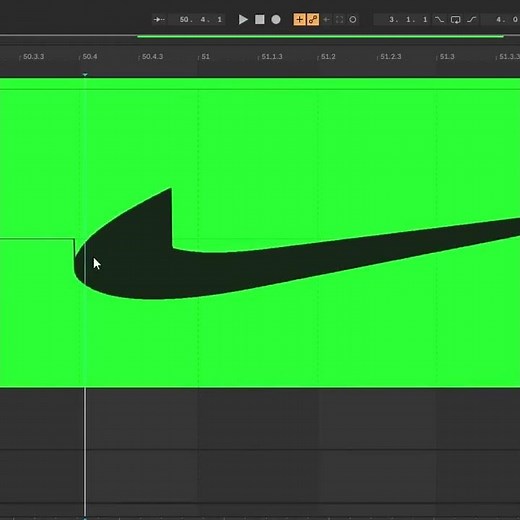This screenshot has width=520, height=520.
Task: Click the 50.3.3 marker in the ruler
Action: [x=33, y=57]
